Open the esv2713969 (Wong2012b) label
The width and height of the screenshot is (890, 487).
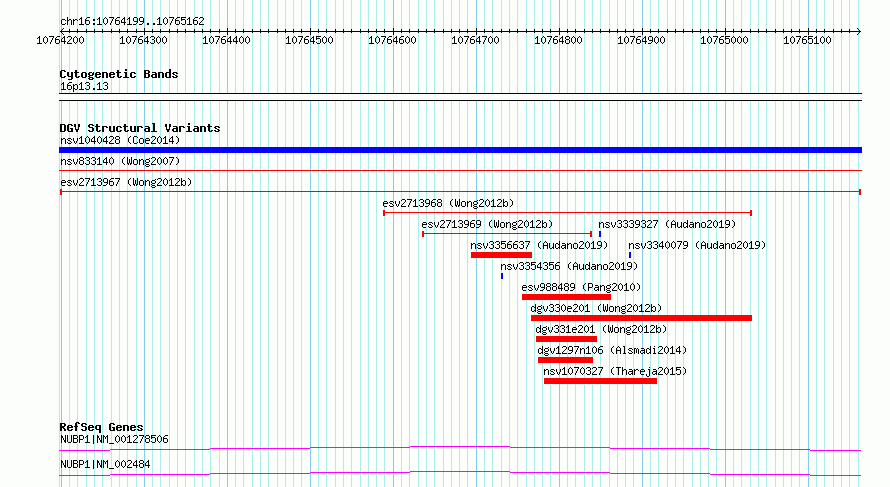[487, 224]
